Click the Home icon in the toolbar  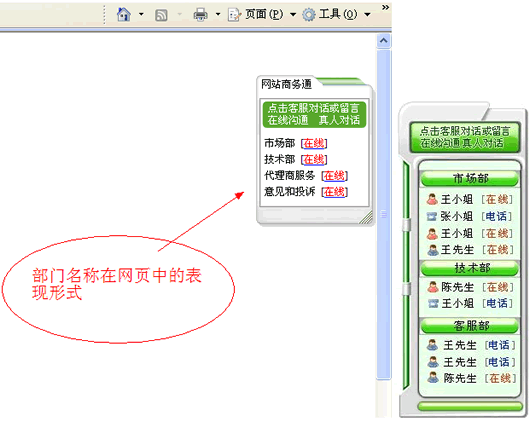(123, 14)
